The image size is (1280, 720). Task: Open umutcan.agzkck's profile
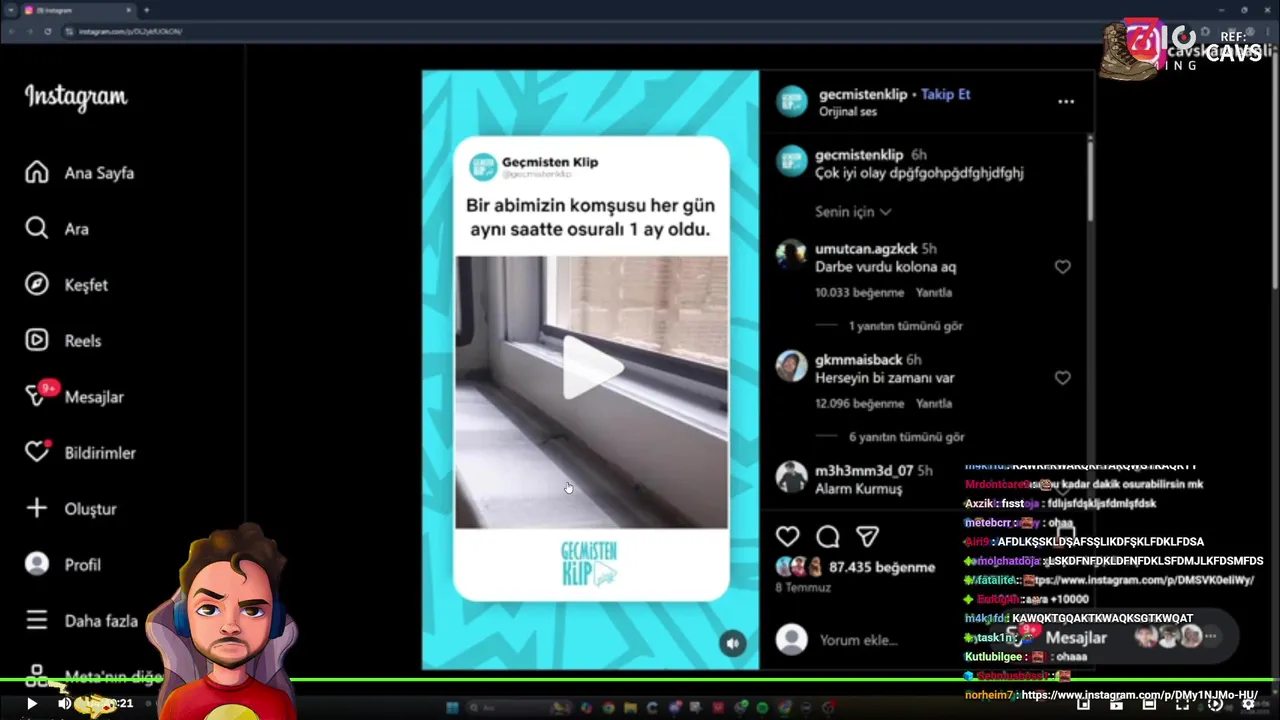coord(866,248)
